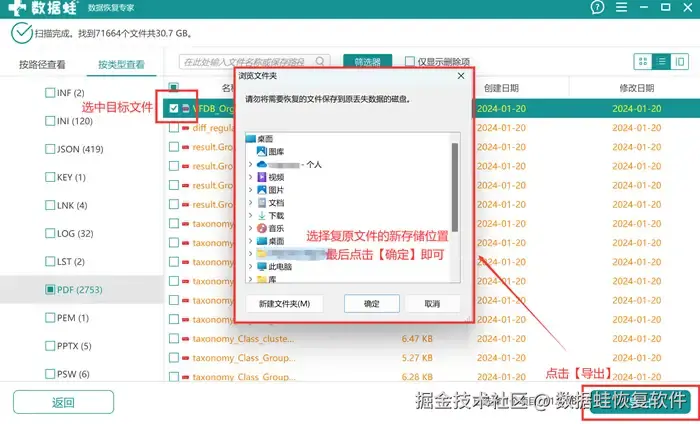The height and width of the screenshot is (424, 700).
Task: Expand the 图片 folder node
Action: (250, 190)
